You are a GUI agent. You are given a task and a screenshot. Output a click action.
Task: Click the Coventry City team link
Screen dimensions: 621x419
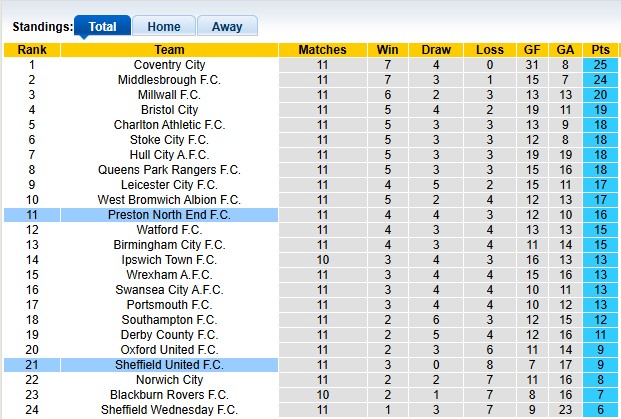169,65
